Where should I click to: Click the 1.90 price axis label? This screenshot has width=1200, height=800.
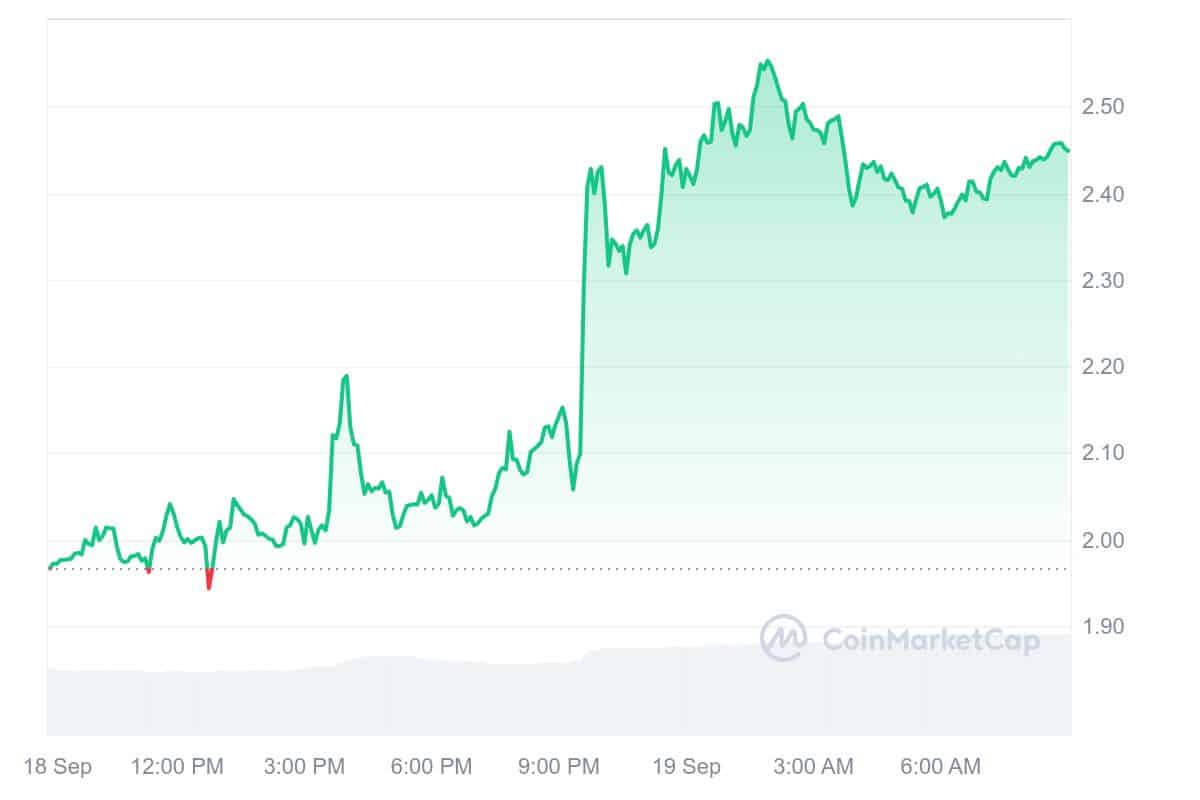(x=1106, y=627)
